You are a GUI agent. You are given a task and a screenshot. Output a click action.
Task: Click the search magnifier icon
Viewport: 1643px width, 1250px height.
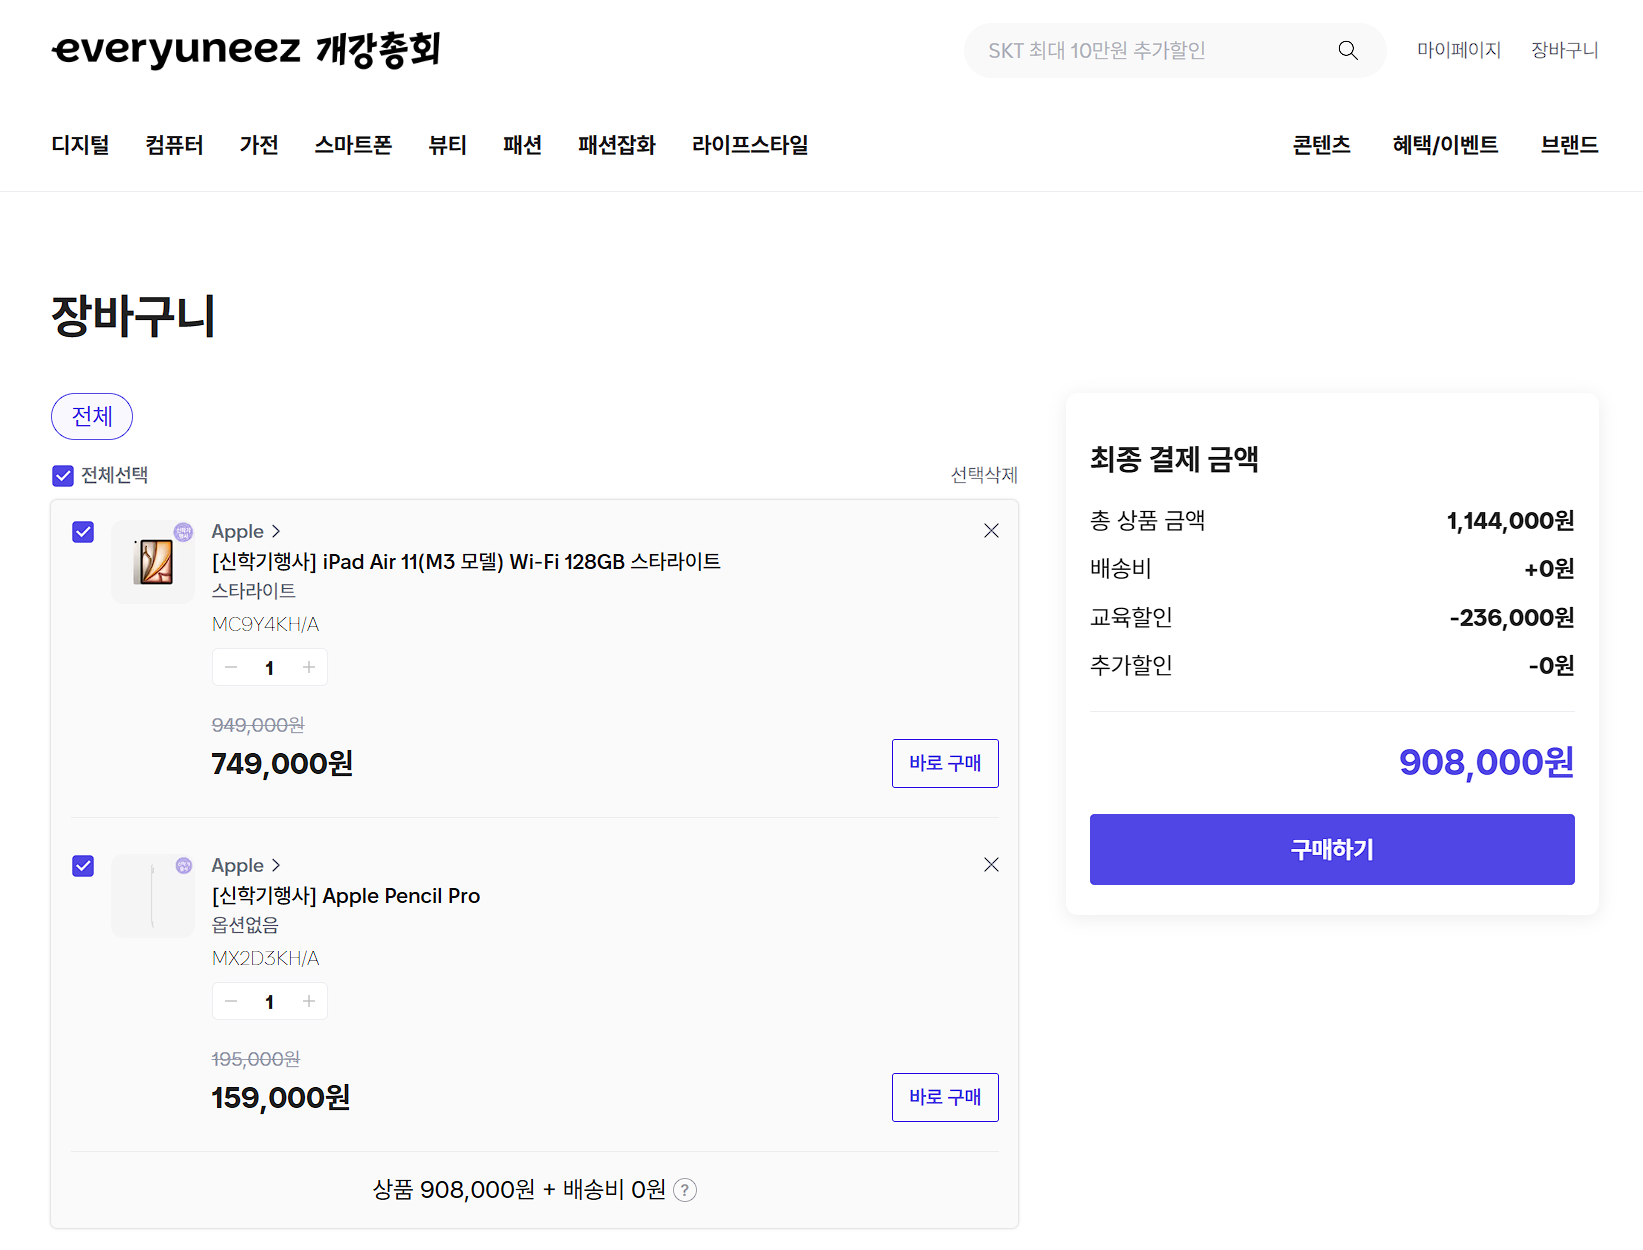pos(1347,50)
